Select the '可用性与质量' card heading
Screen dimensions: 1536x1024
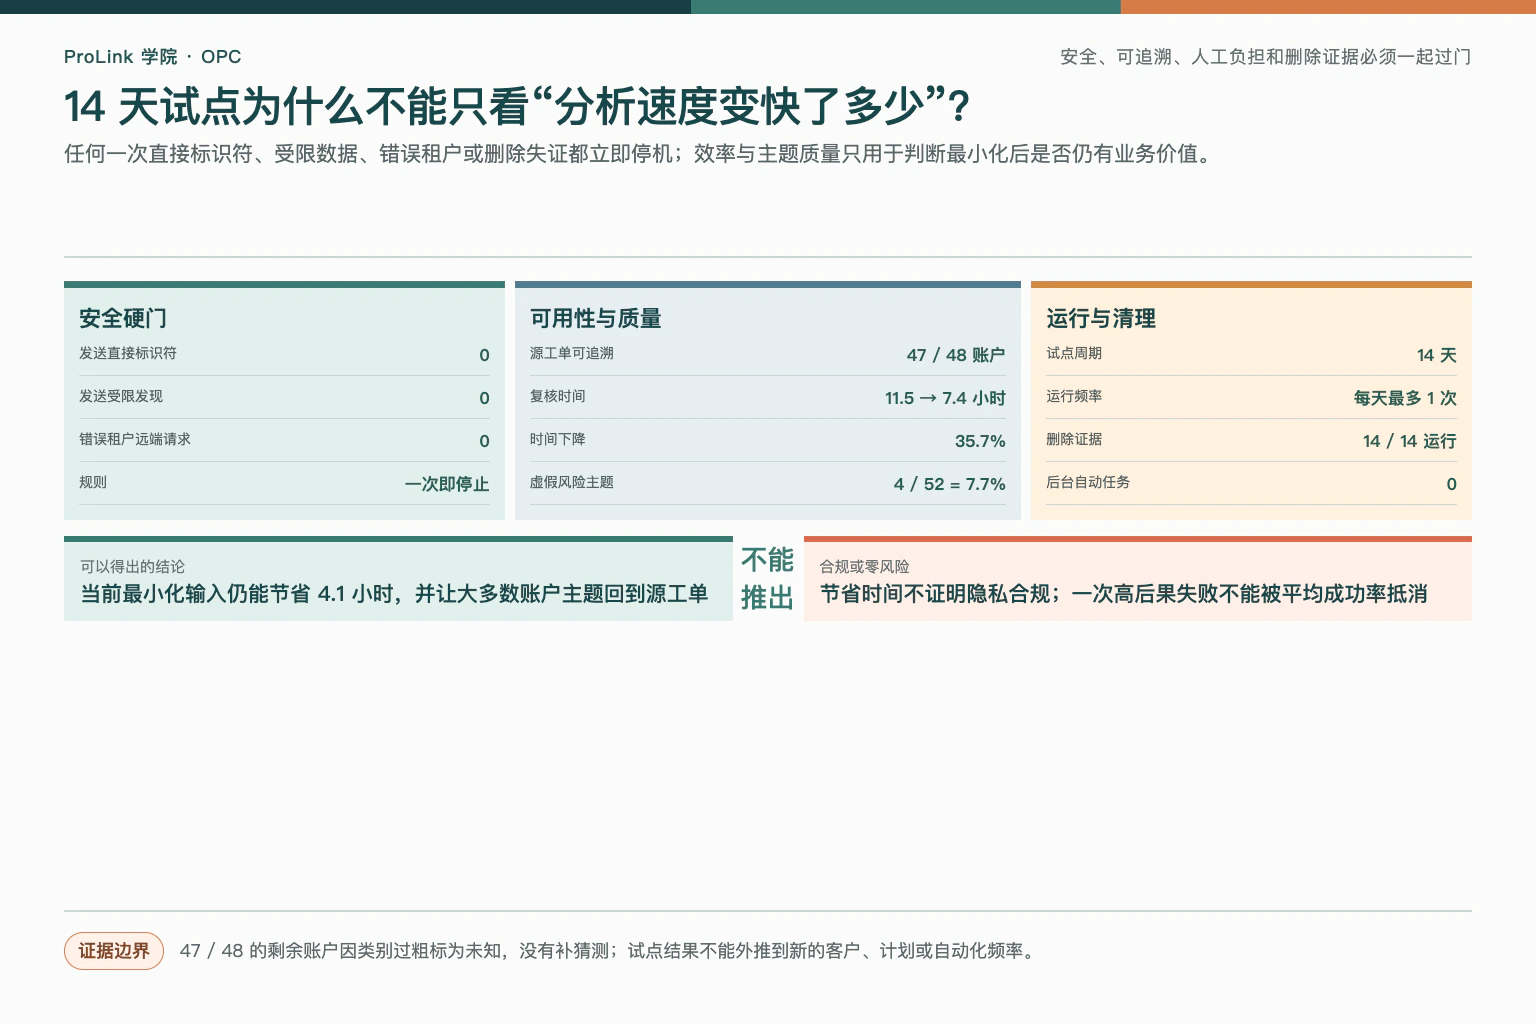[x=596, y=319]
